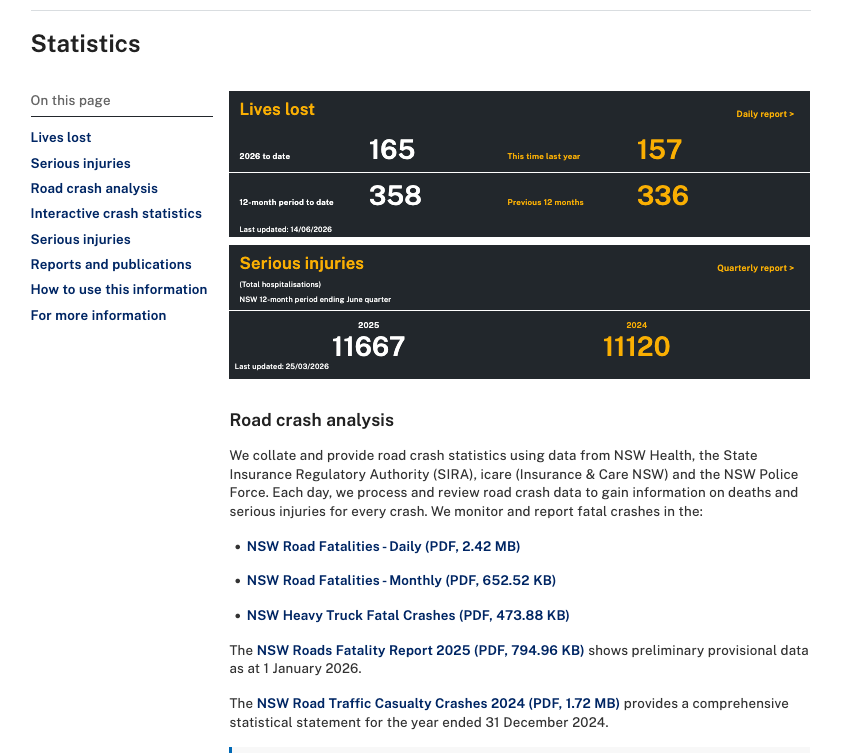Click '12-month period to date' label

pos(286,202)
